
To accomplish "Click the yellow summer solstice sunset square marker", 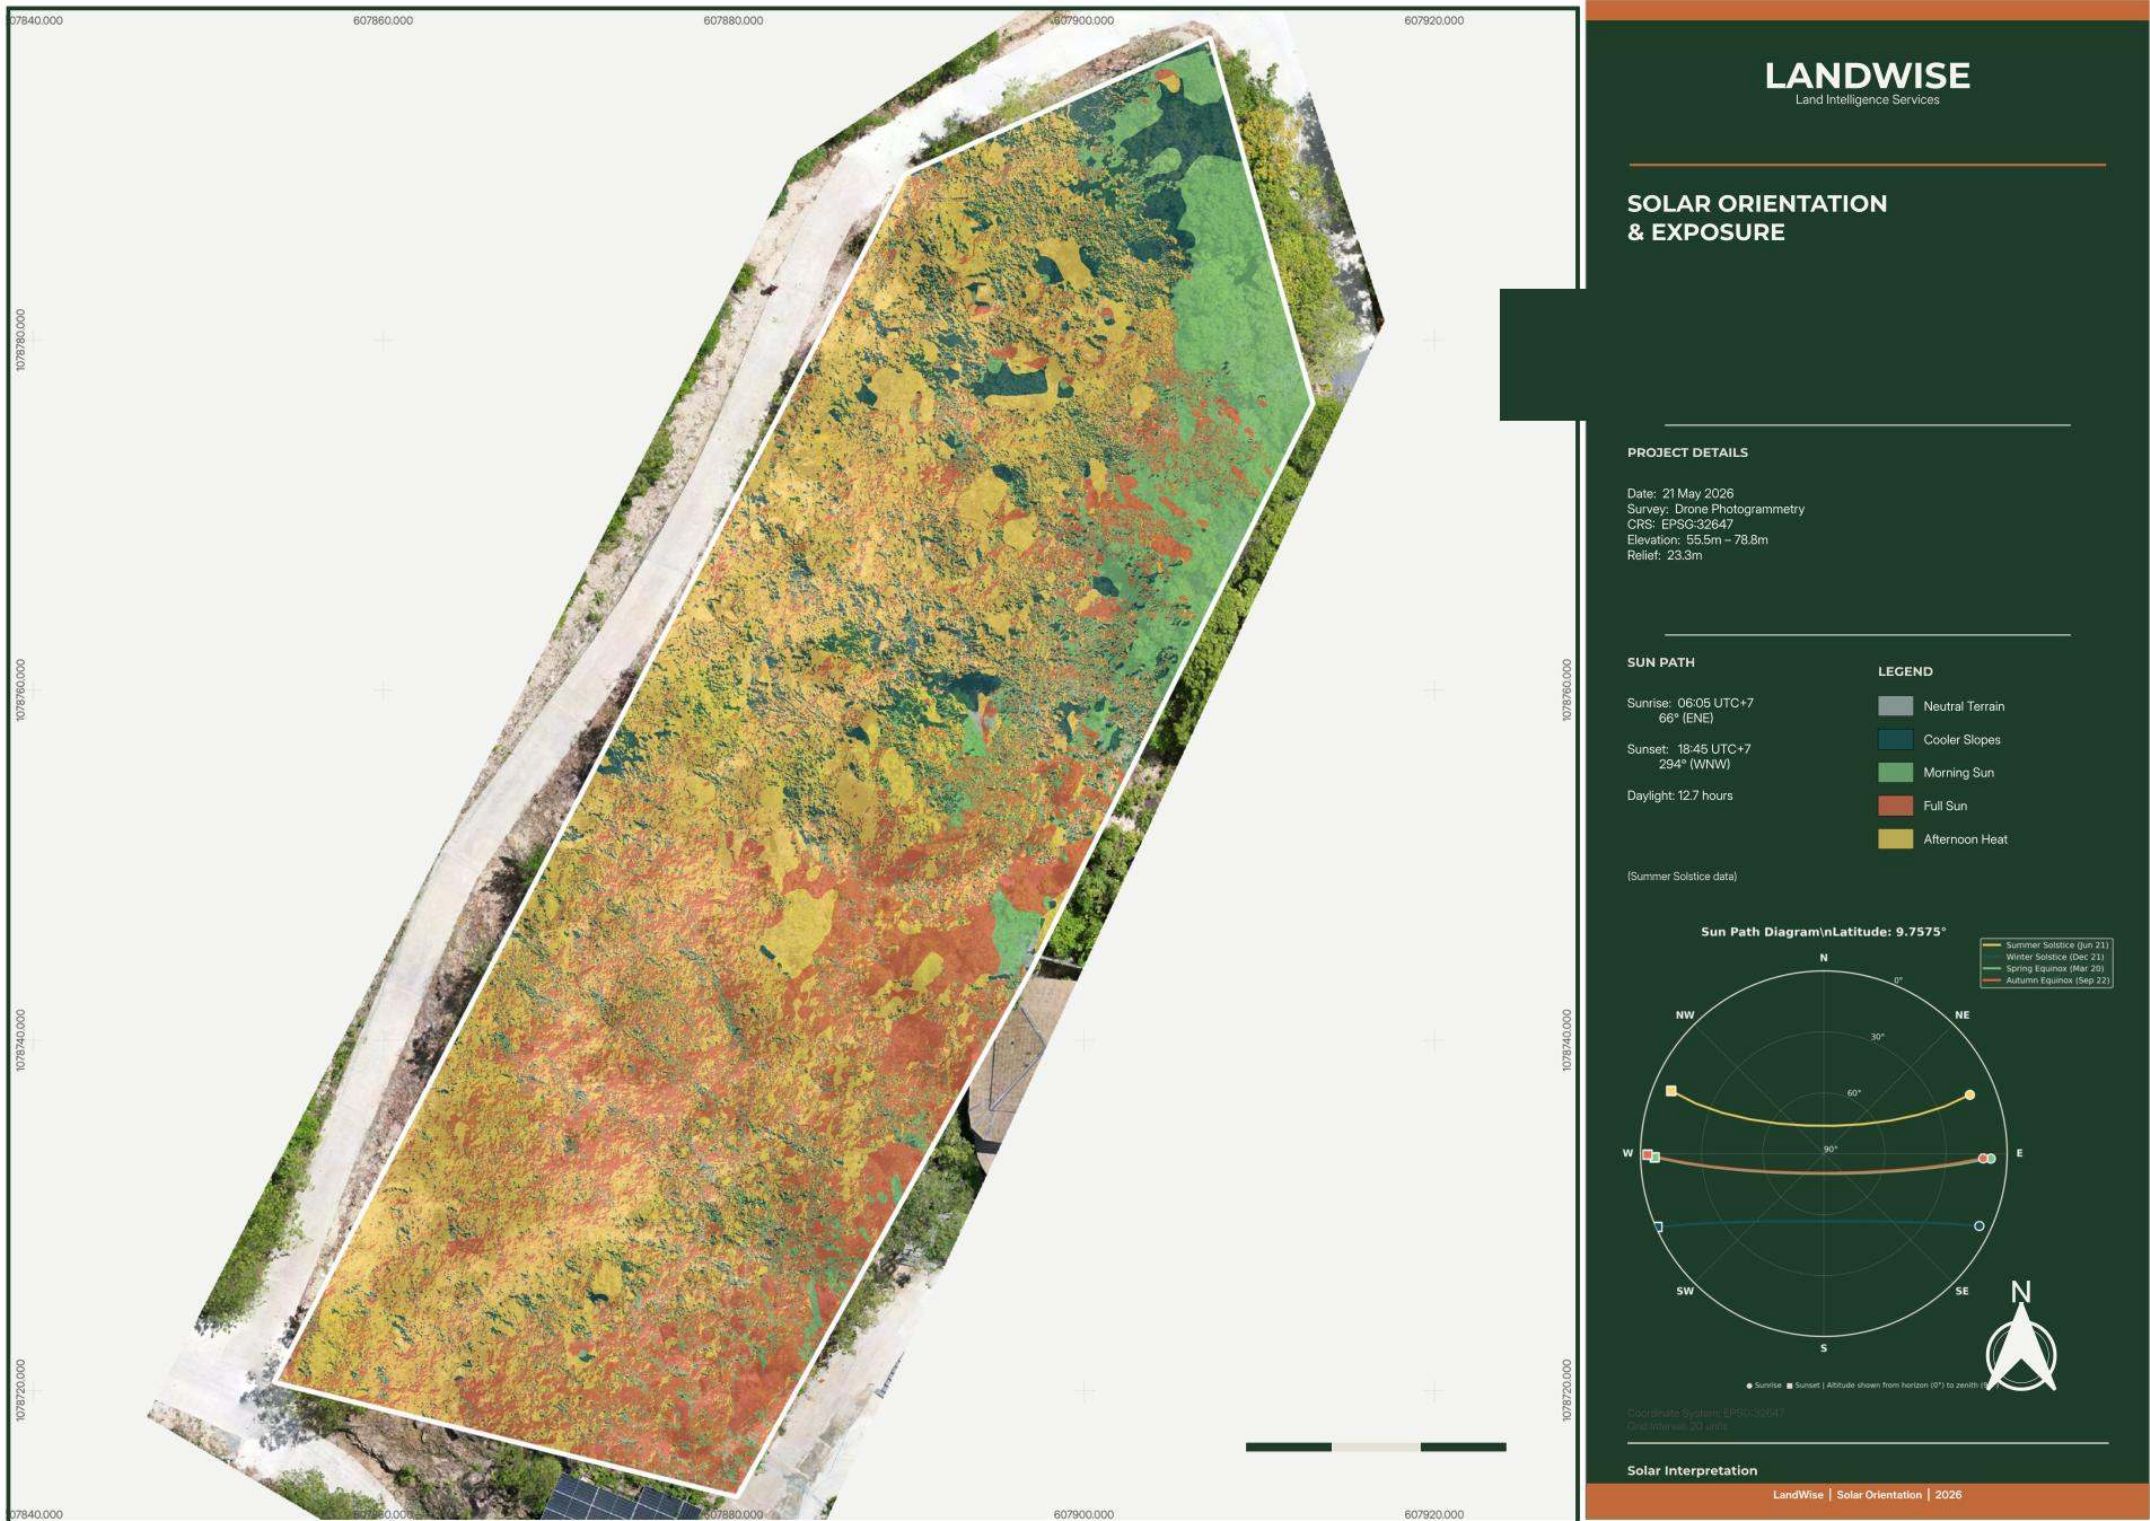I will (1671, 1091).
